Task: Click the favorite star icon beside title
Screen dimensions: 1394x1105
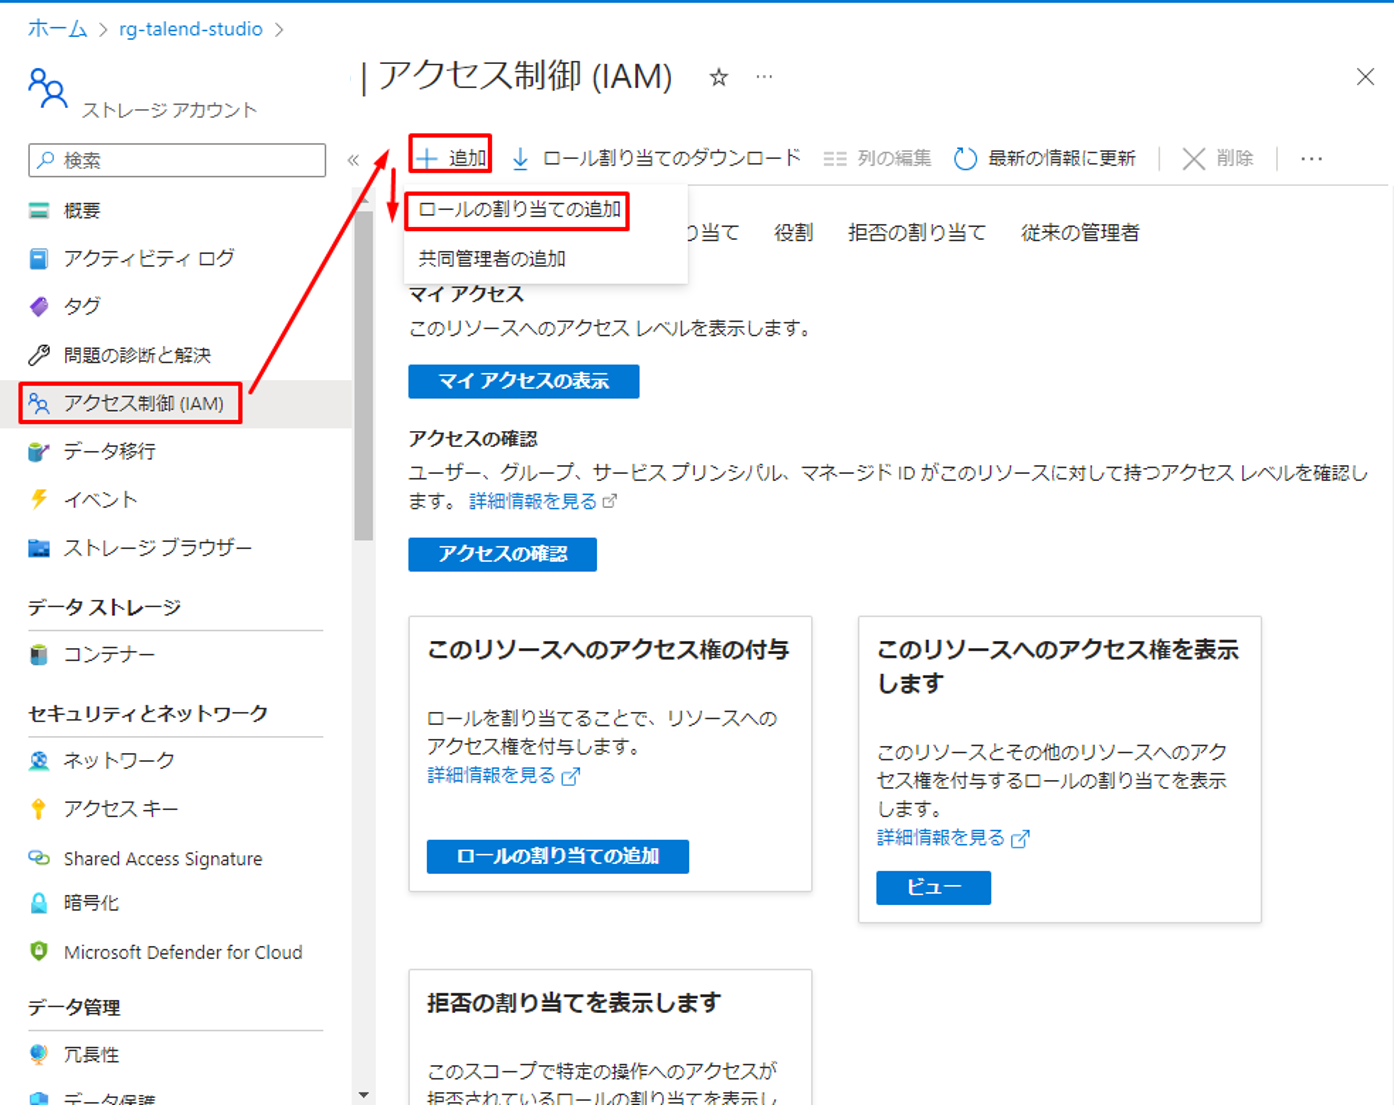Action: (x=718, y=77)
